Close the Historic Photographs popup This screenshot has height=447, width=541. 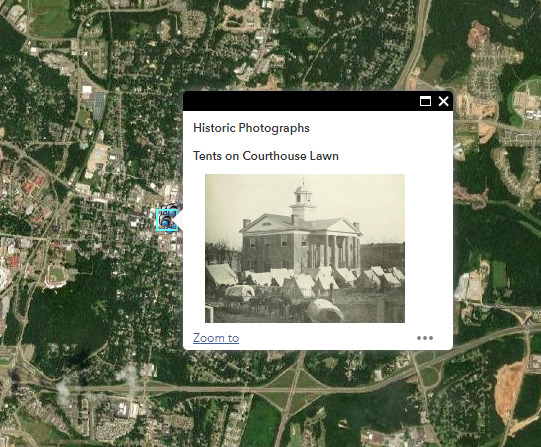[x=443, y=101]
